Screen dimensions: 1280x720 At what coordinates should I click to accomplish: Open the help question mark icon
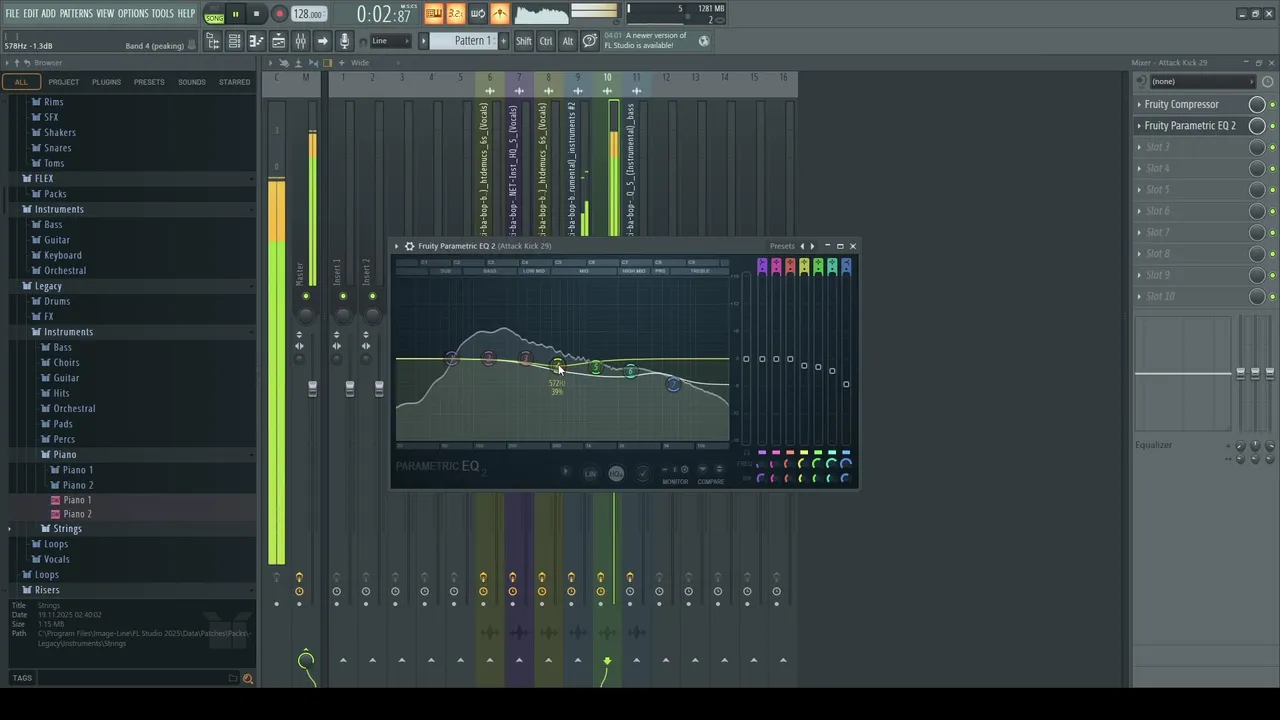pyautogui.click(x=590, y=41)
